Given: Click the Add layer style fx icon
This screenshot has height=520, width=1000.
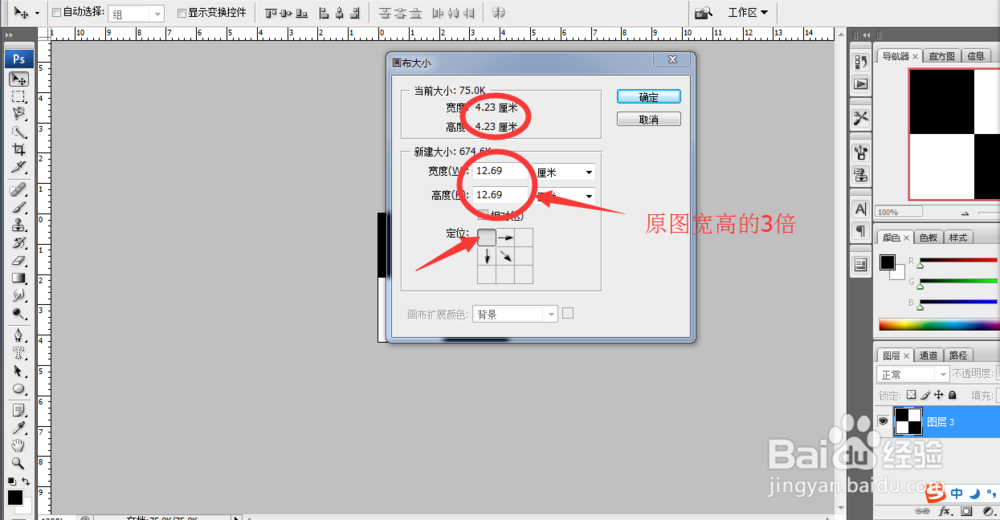Looking at the screenshot, I should pos(945,511).
